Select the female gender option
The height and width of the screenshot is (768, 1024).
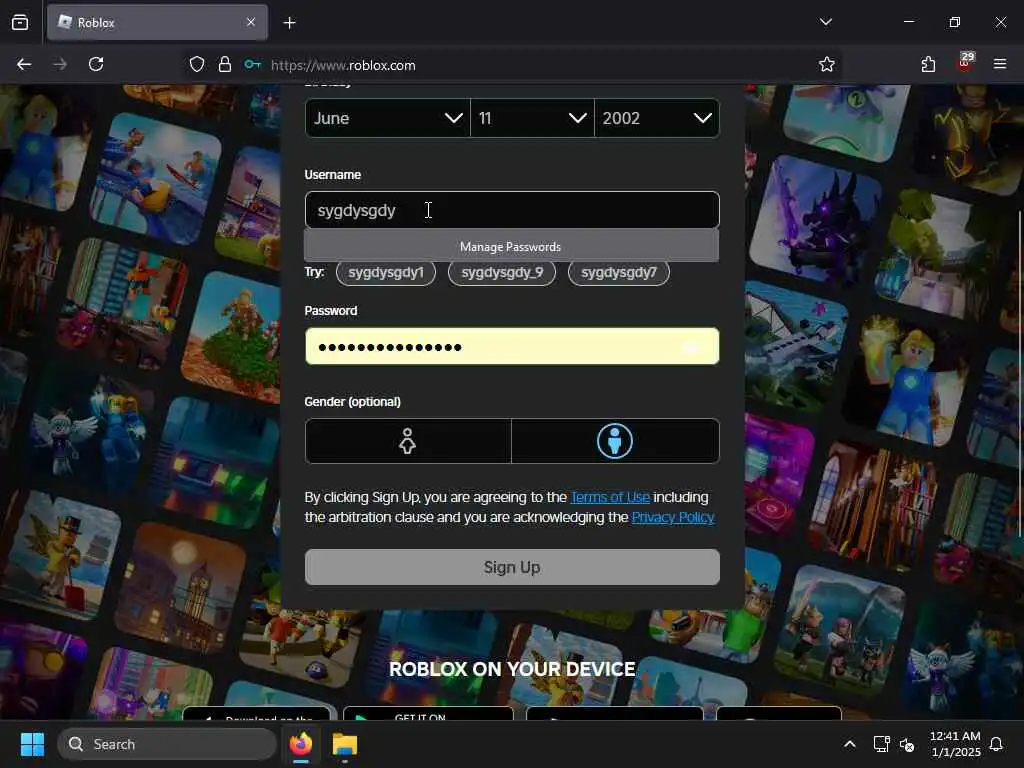coord(408,441)
